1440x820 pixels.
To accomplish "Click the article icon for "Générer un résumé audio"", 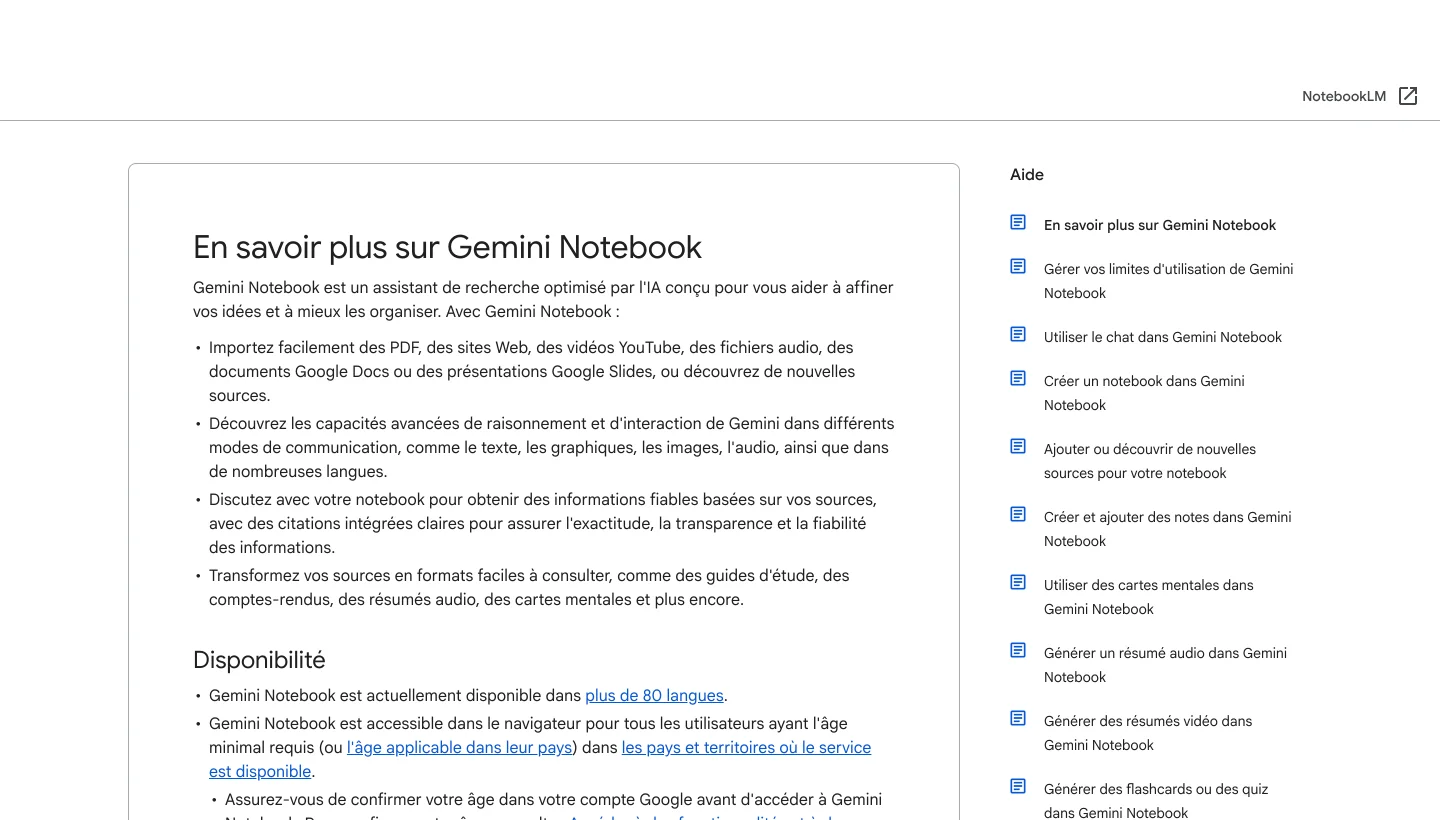I will (1018, 650).
